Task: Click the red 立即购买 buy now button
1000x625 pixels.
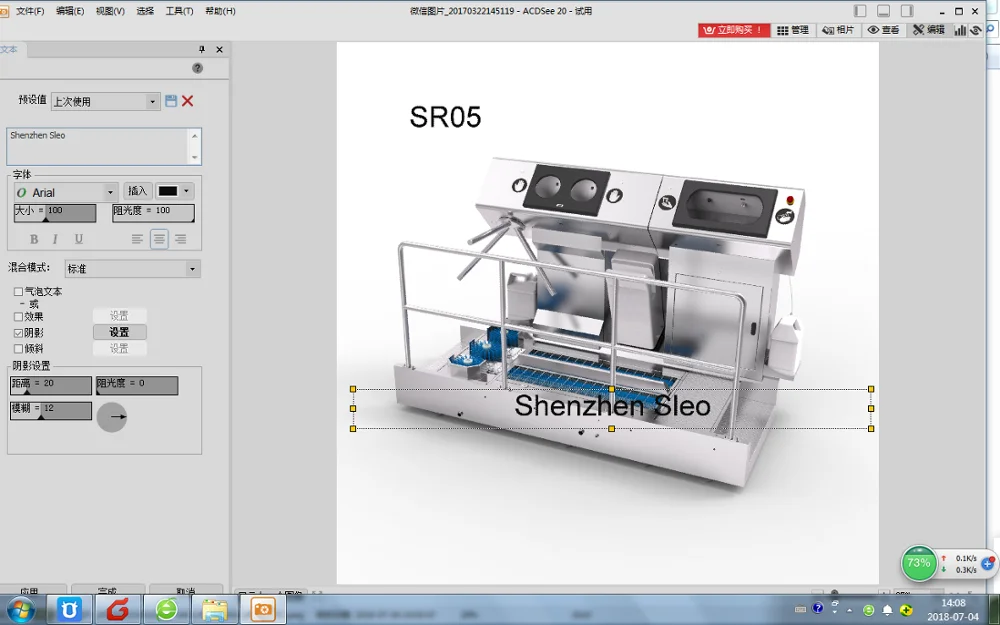Action: 734,30
